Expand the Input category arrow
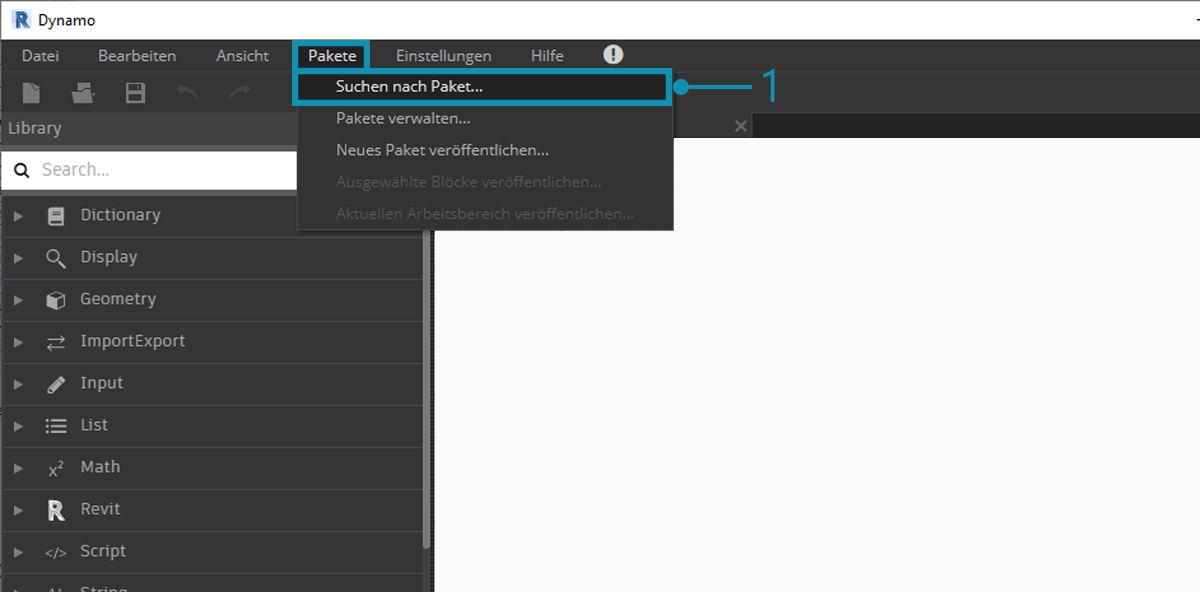This screenshot has width=1200, height=592. pos(18,383)
